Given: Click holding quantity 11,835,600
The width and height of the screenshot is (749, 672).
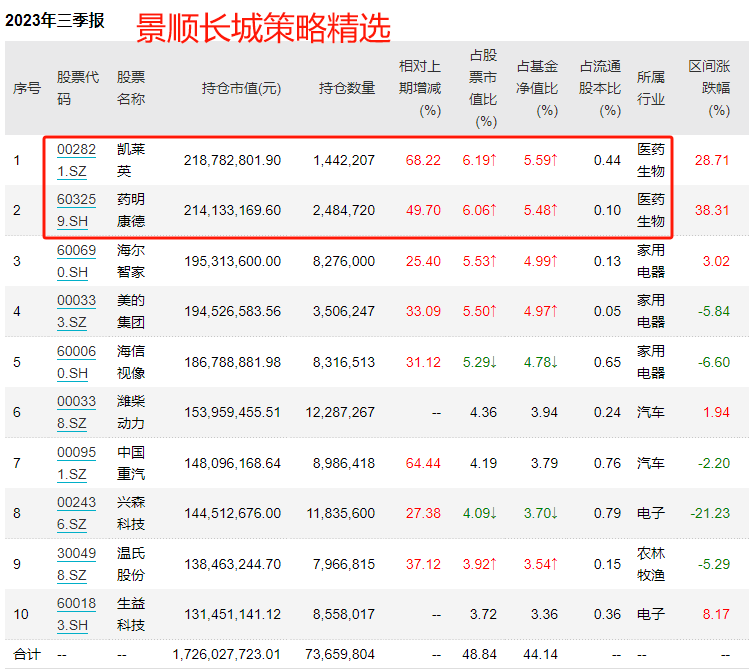Looking at the screenshot, I should click(x=340, y=513).
